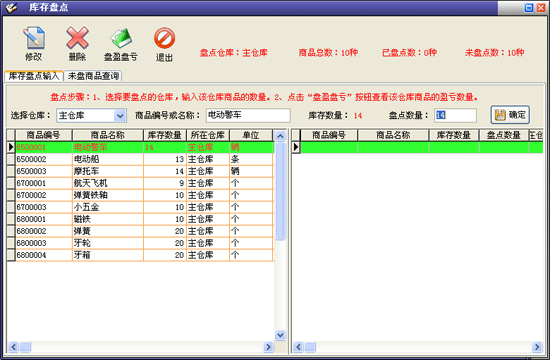Click the 修改 (modify) toolbar icon
The height and width of the screenshot is (360, 550).
(34, 44)
